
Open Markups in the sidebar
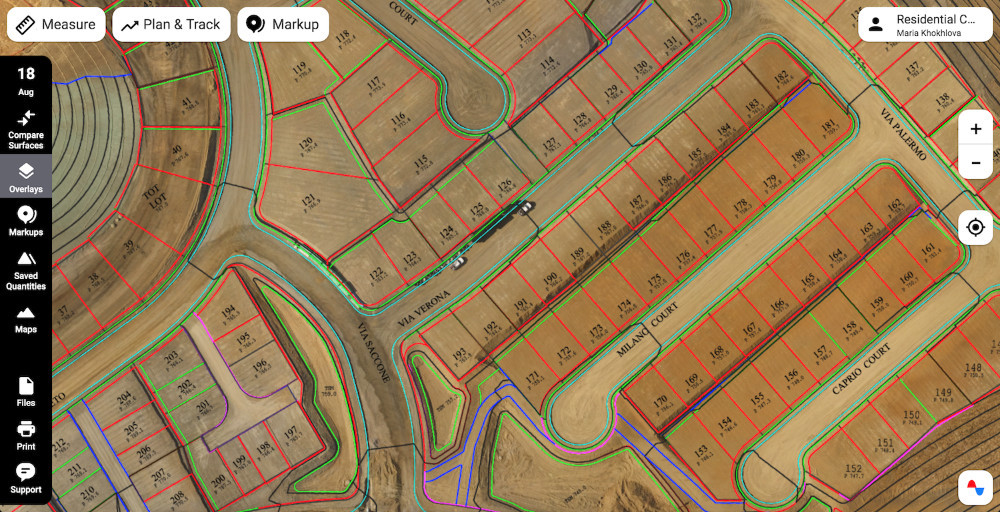coord(26,221)
